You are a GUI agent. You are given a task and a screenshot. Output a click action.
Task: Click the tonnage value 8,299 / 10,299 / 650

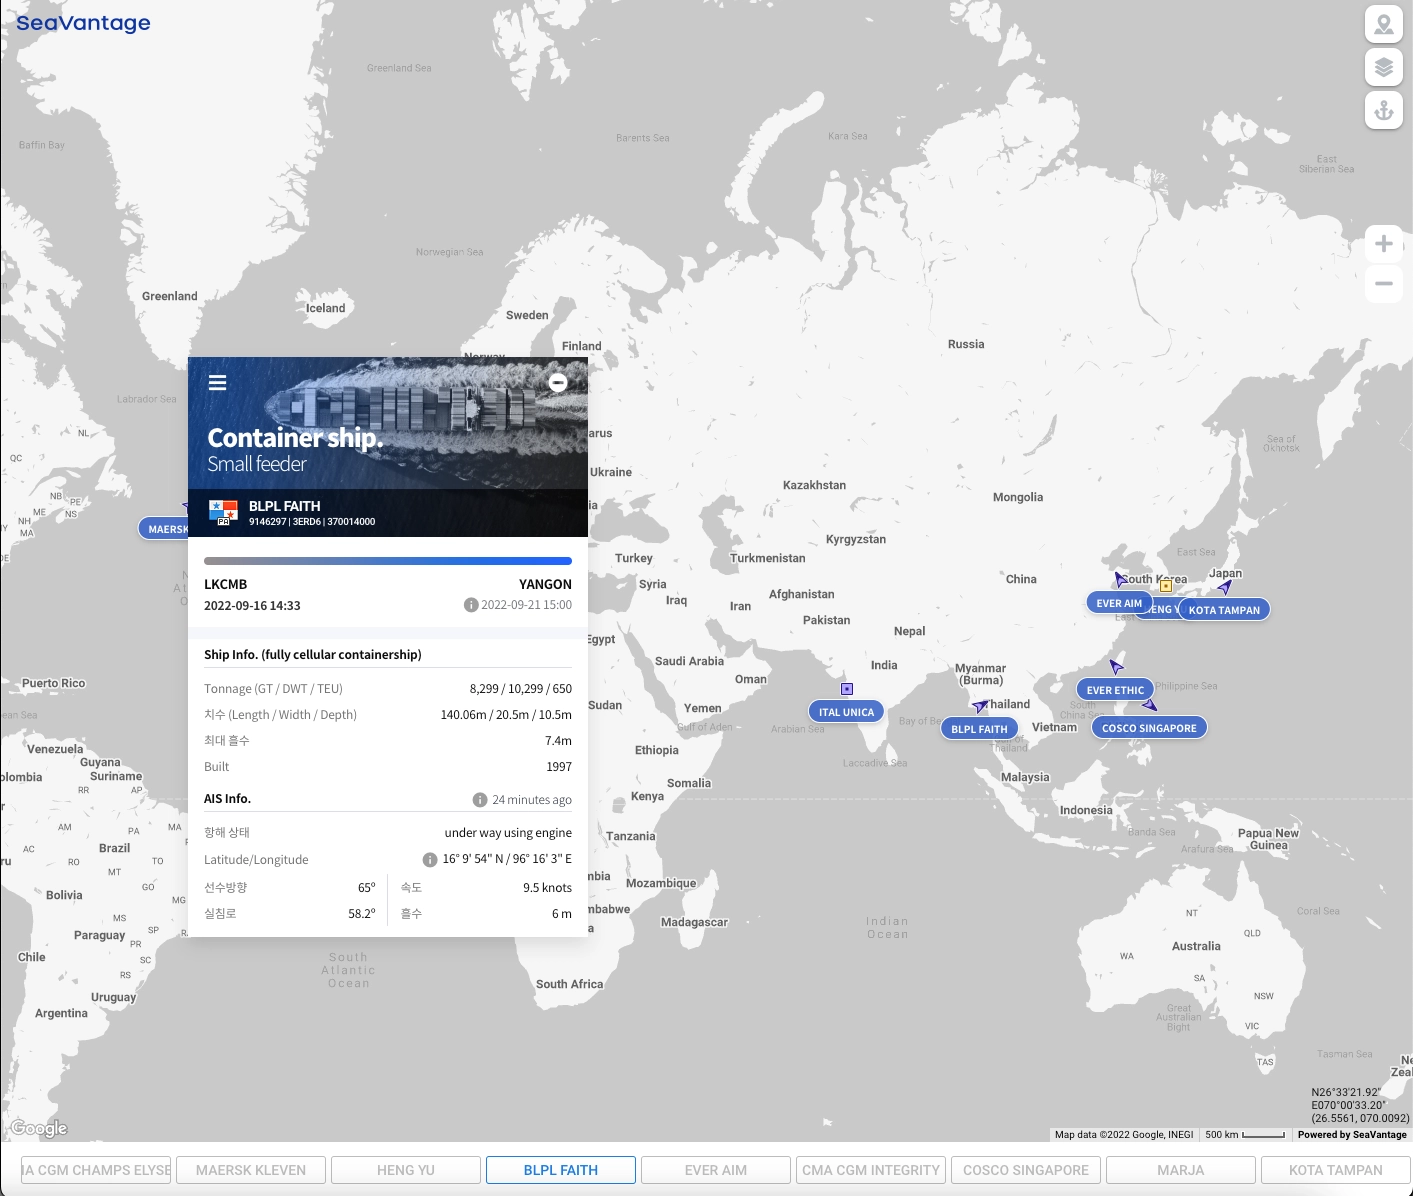point(521,689)
